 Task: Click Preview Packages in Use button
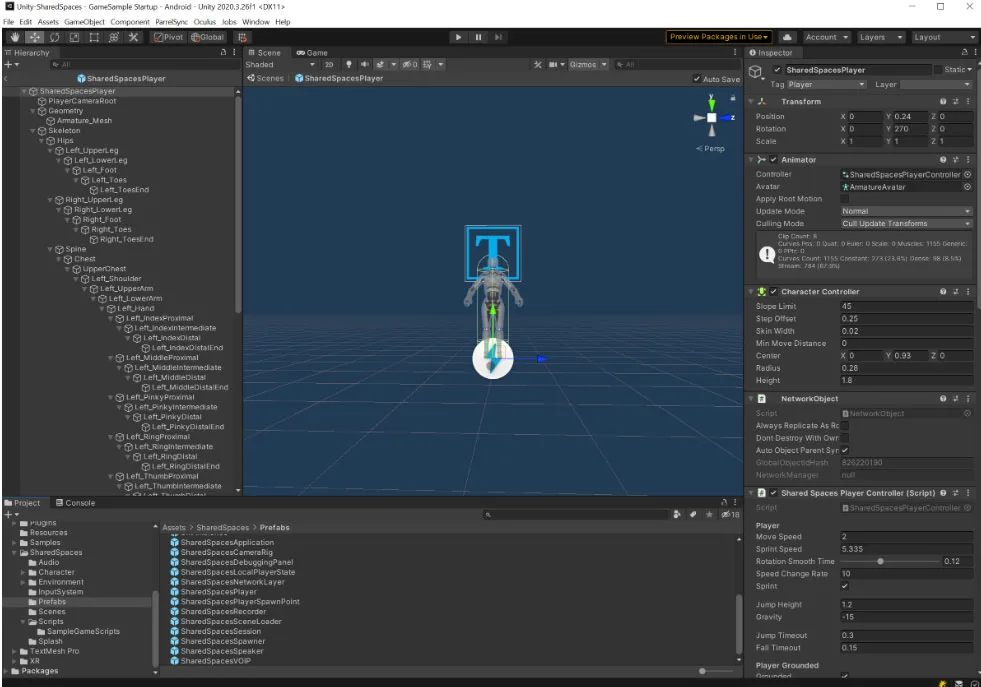click(719, 37)
